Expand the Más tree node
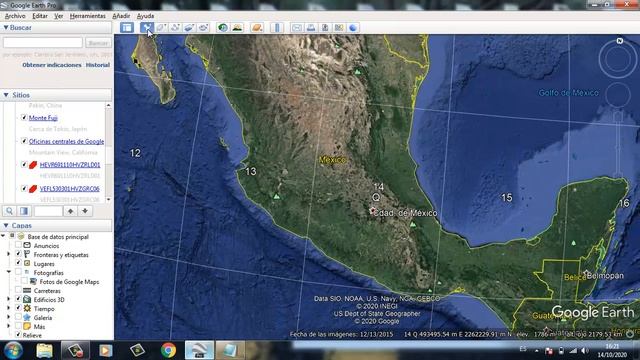This screenshot has height=360, width=640. coord(9,326)
